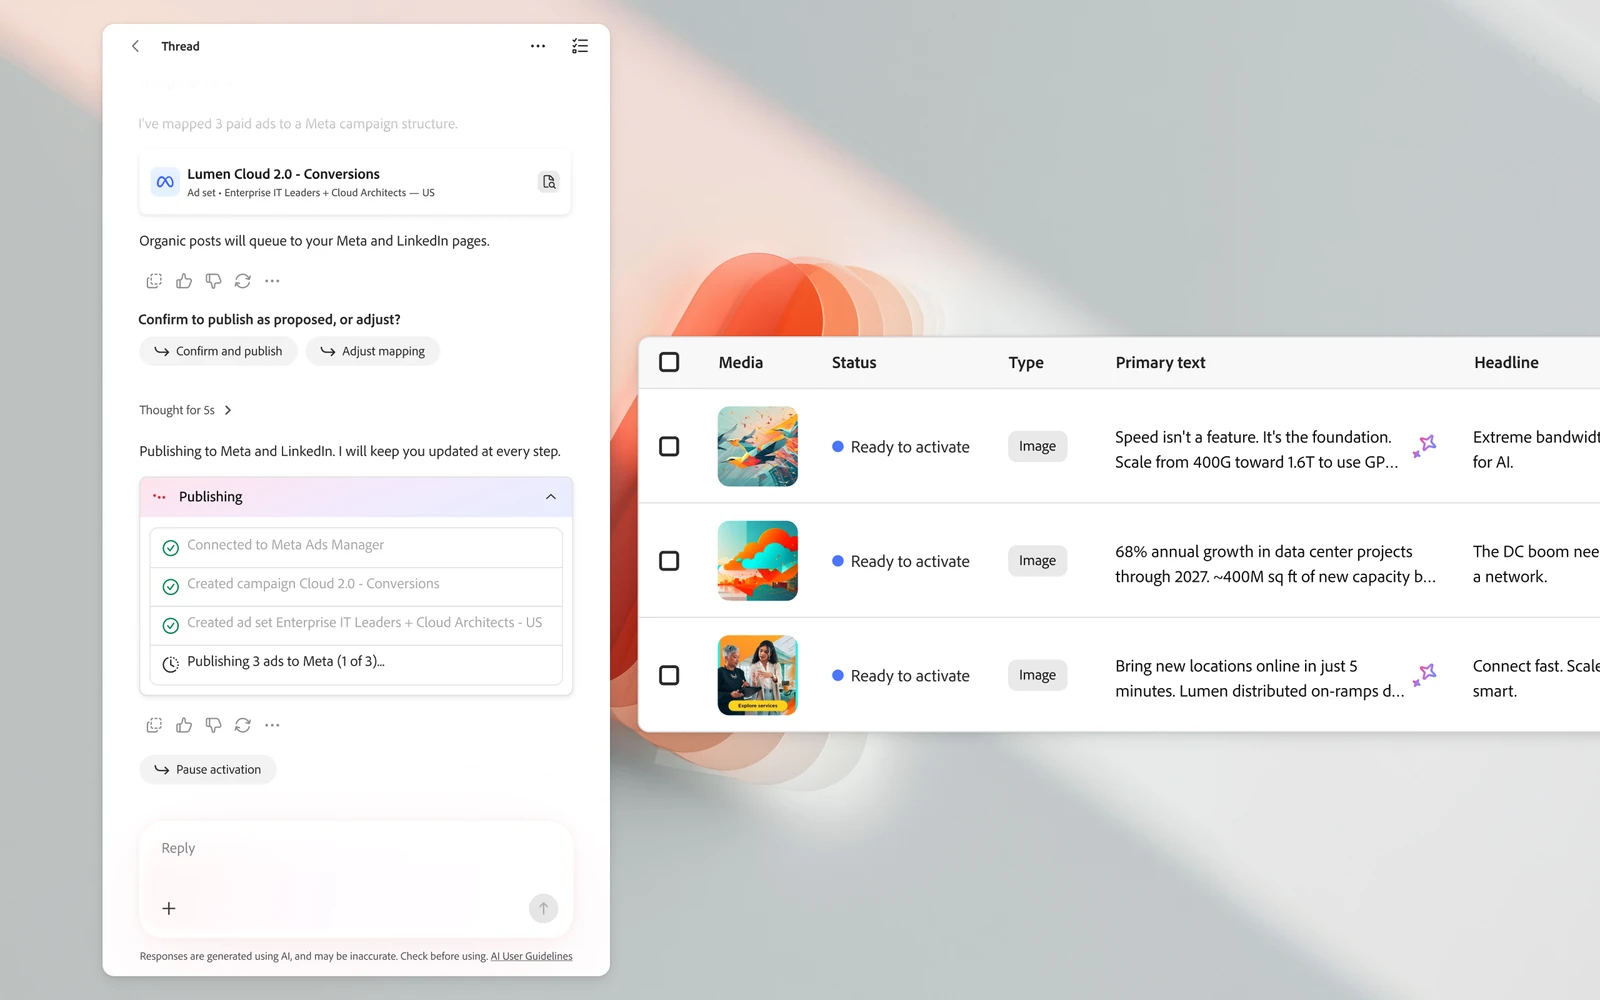Open the abstract birds media thumbnail

click(758, 446)
